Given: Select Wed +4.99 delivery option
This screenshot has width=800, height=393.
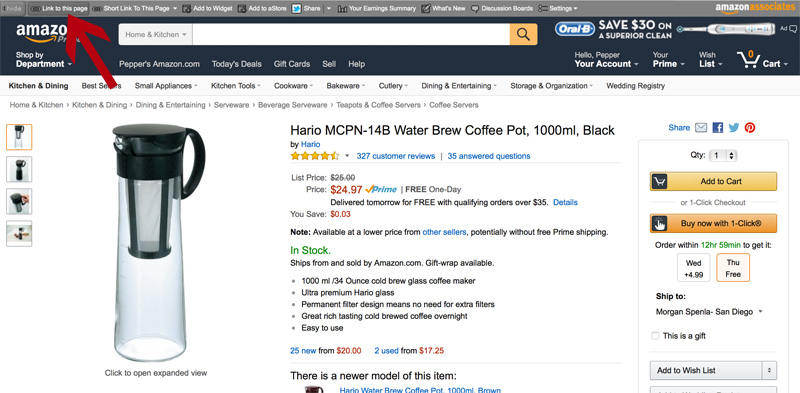Looking at the screenshot, I should [x=693, y=268].
